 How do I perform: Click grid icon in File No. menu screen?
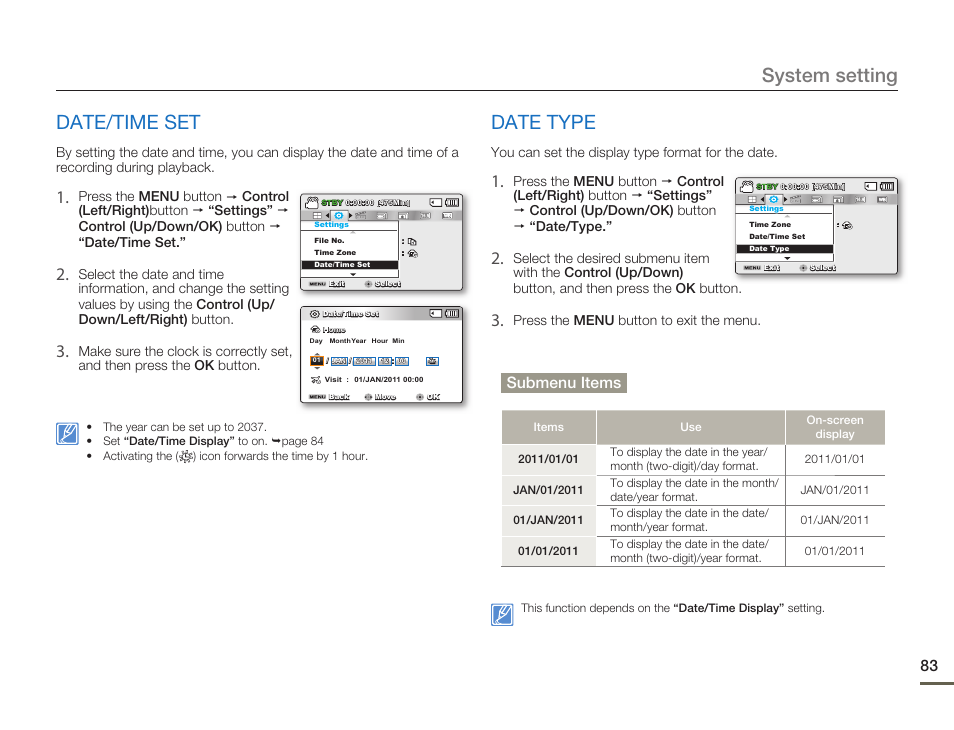[318, 216]
